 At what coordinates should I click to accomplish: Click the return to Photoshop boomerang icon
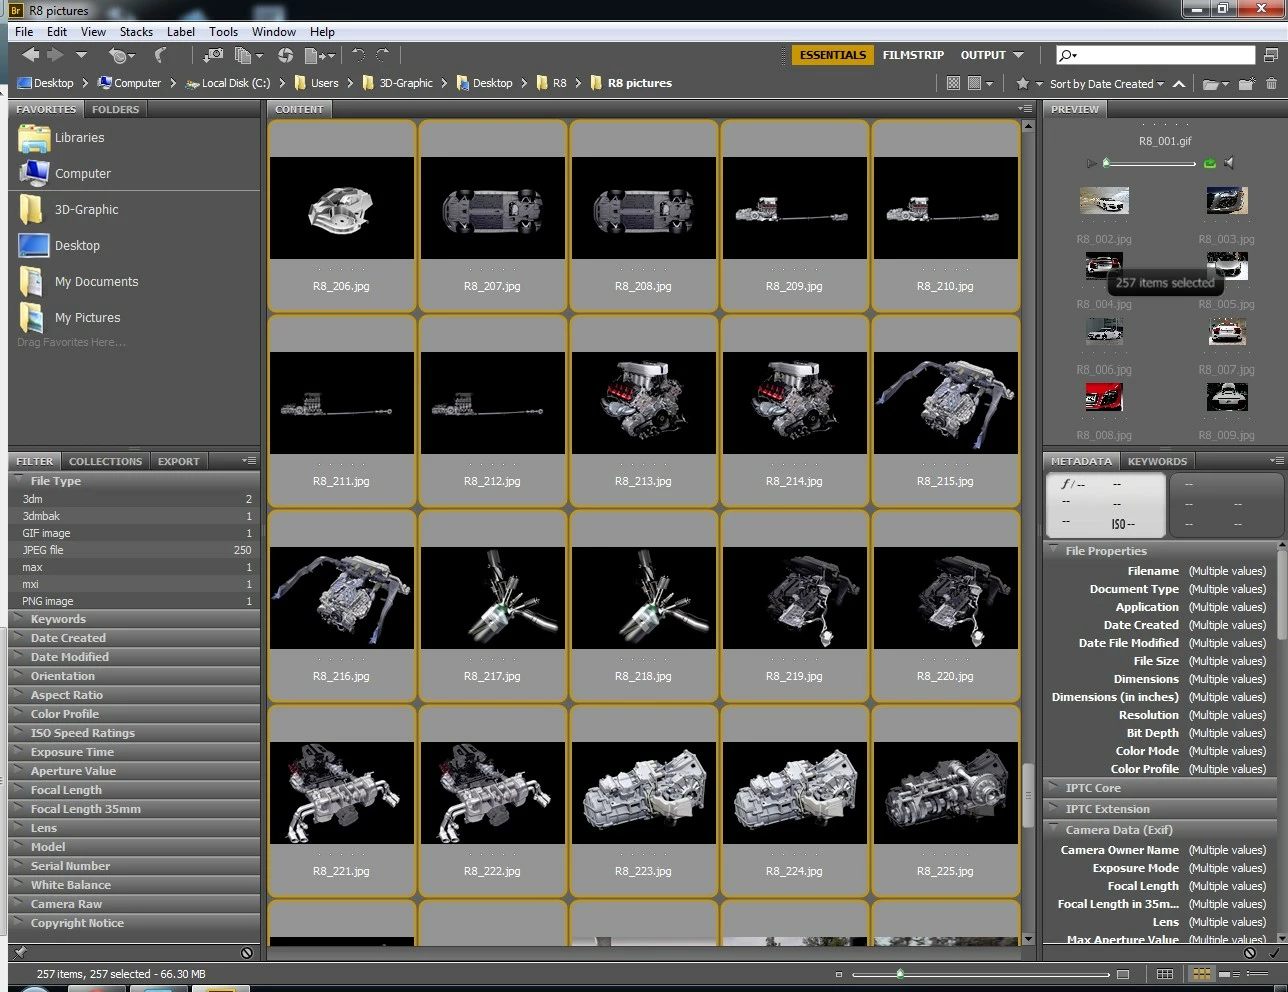click(160, 55)
